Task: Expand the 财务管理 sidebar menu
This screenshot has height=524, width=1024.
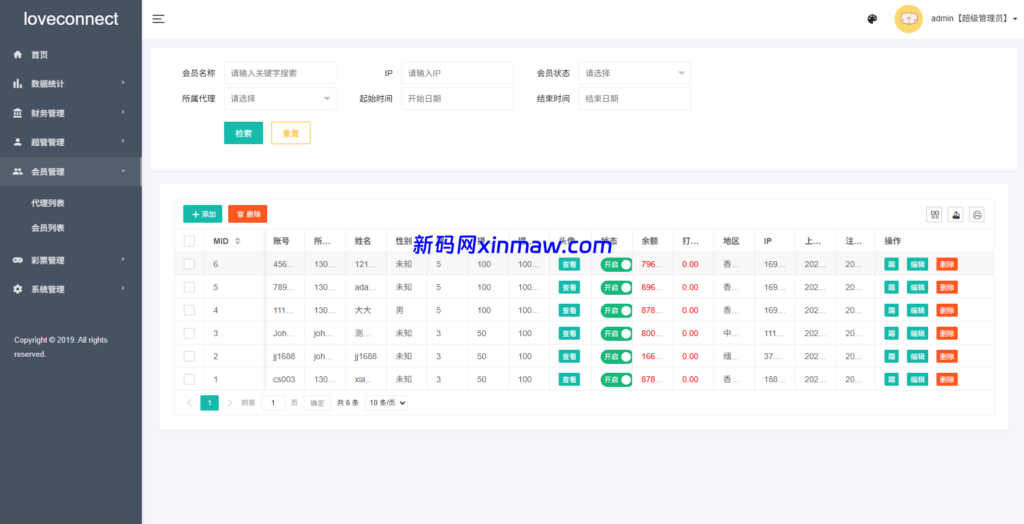Action: pos(71,113)
